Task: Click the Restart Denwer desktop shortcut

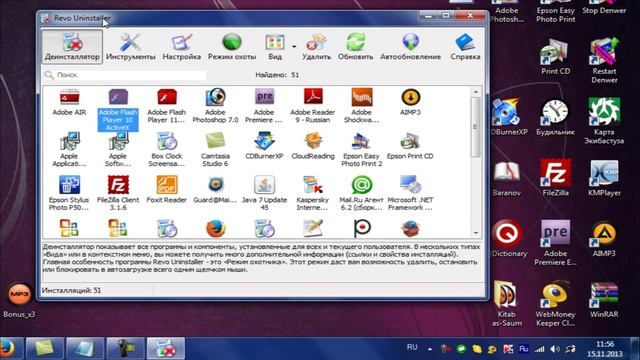Action: click(604, 60)
